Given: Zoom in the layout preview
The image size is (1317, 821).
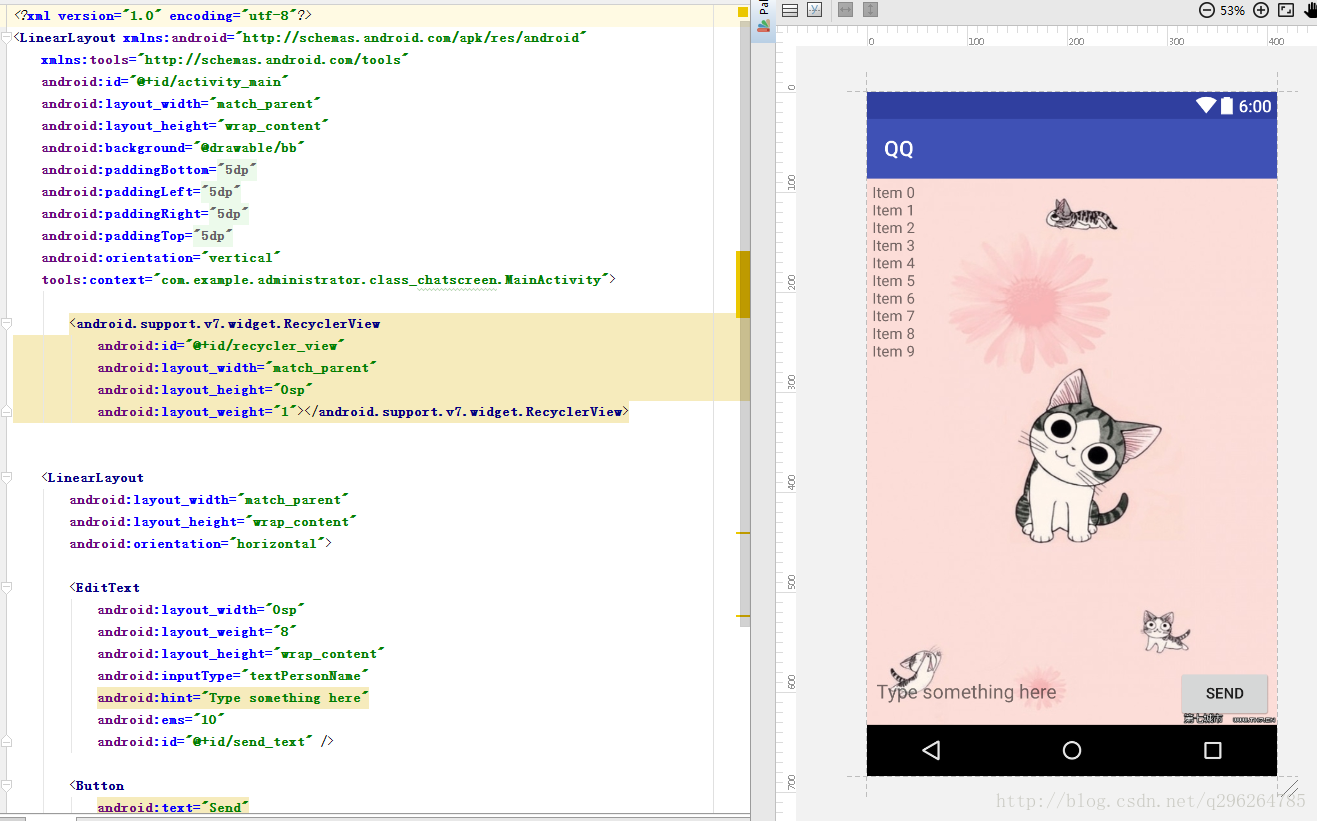Looking at the screenshot, I should coord(1261,10).
